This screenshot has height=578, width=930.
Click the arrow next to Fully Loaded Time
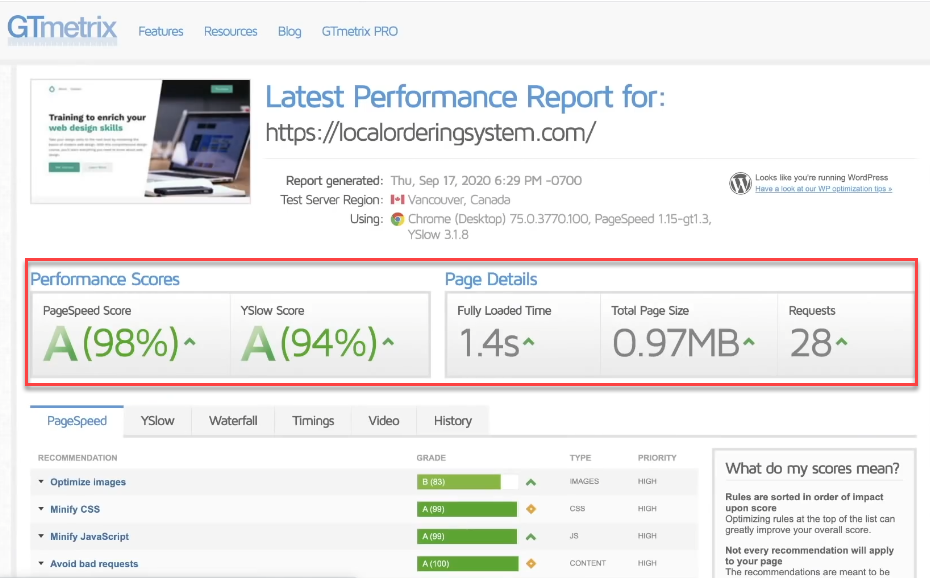(528, 341)
